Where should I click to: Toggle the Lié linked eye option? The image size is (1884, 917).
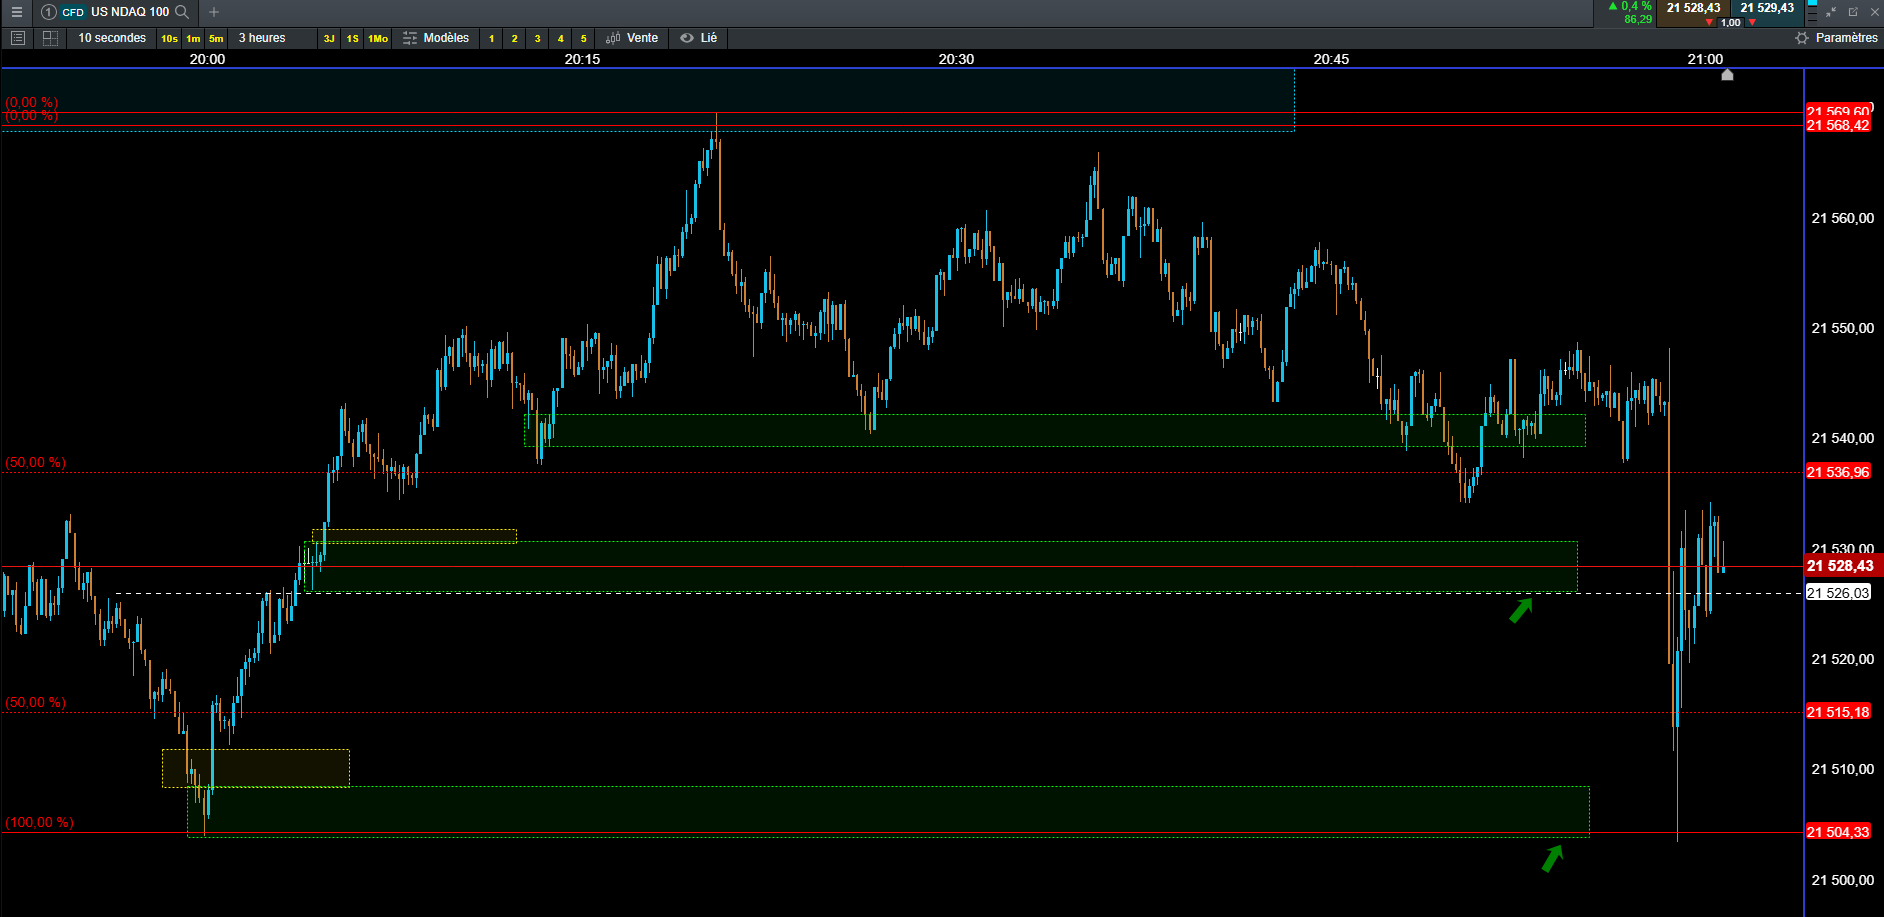coord(698,38)
